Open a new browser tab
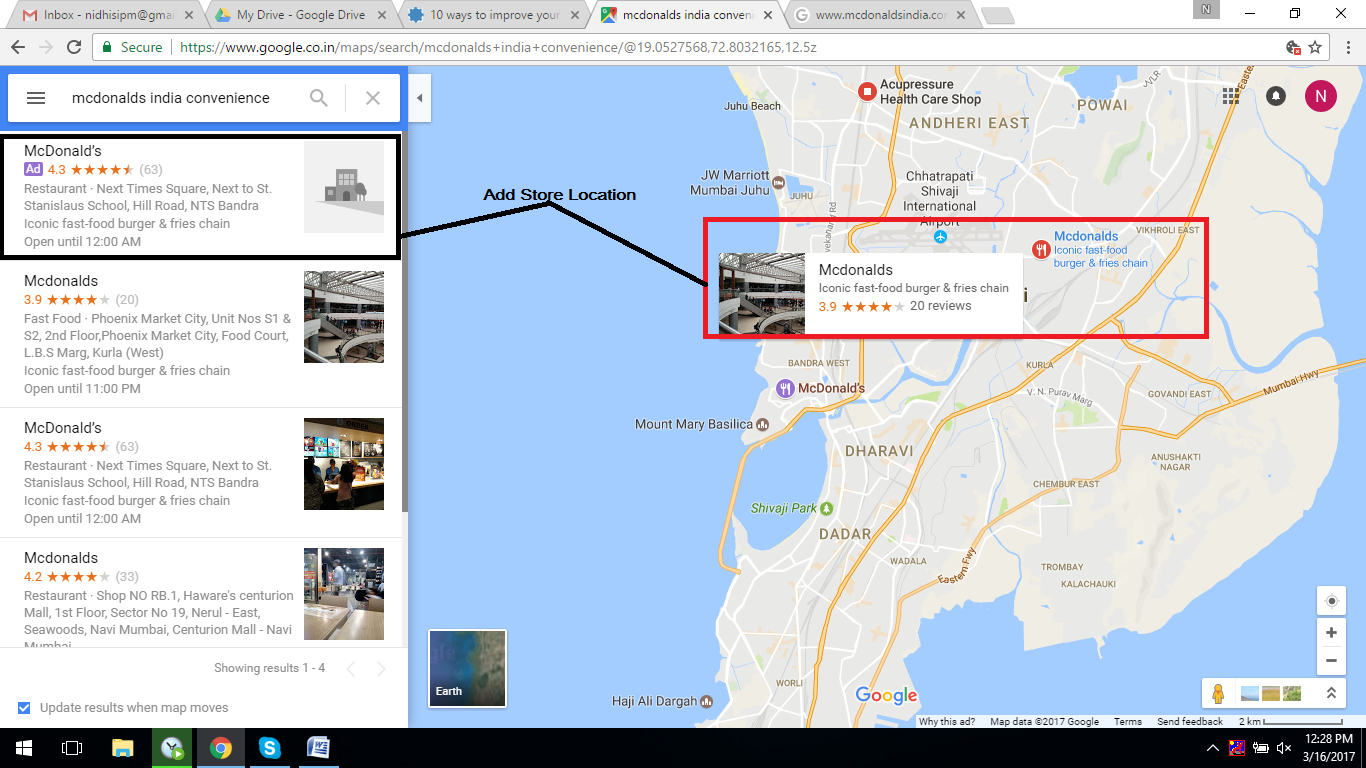This screenshot has width=1366, height=768. [x=998, y=16]
